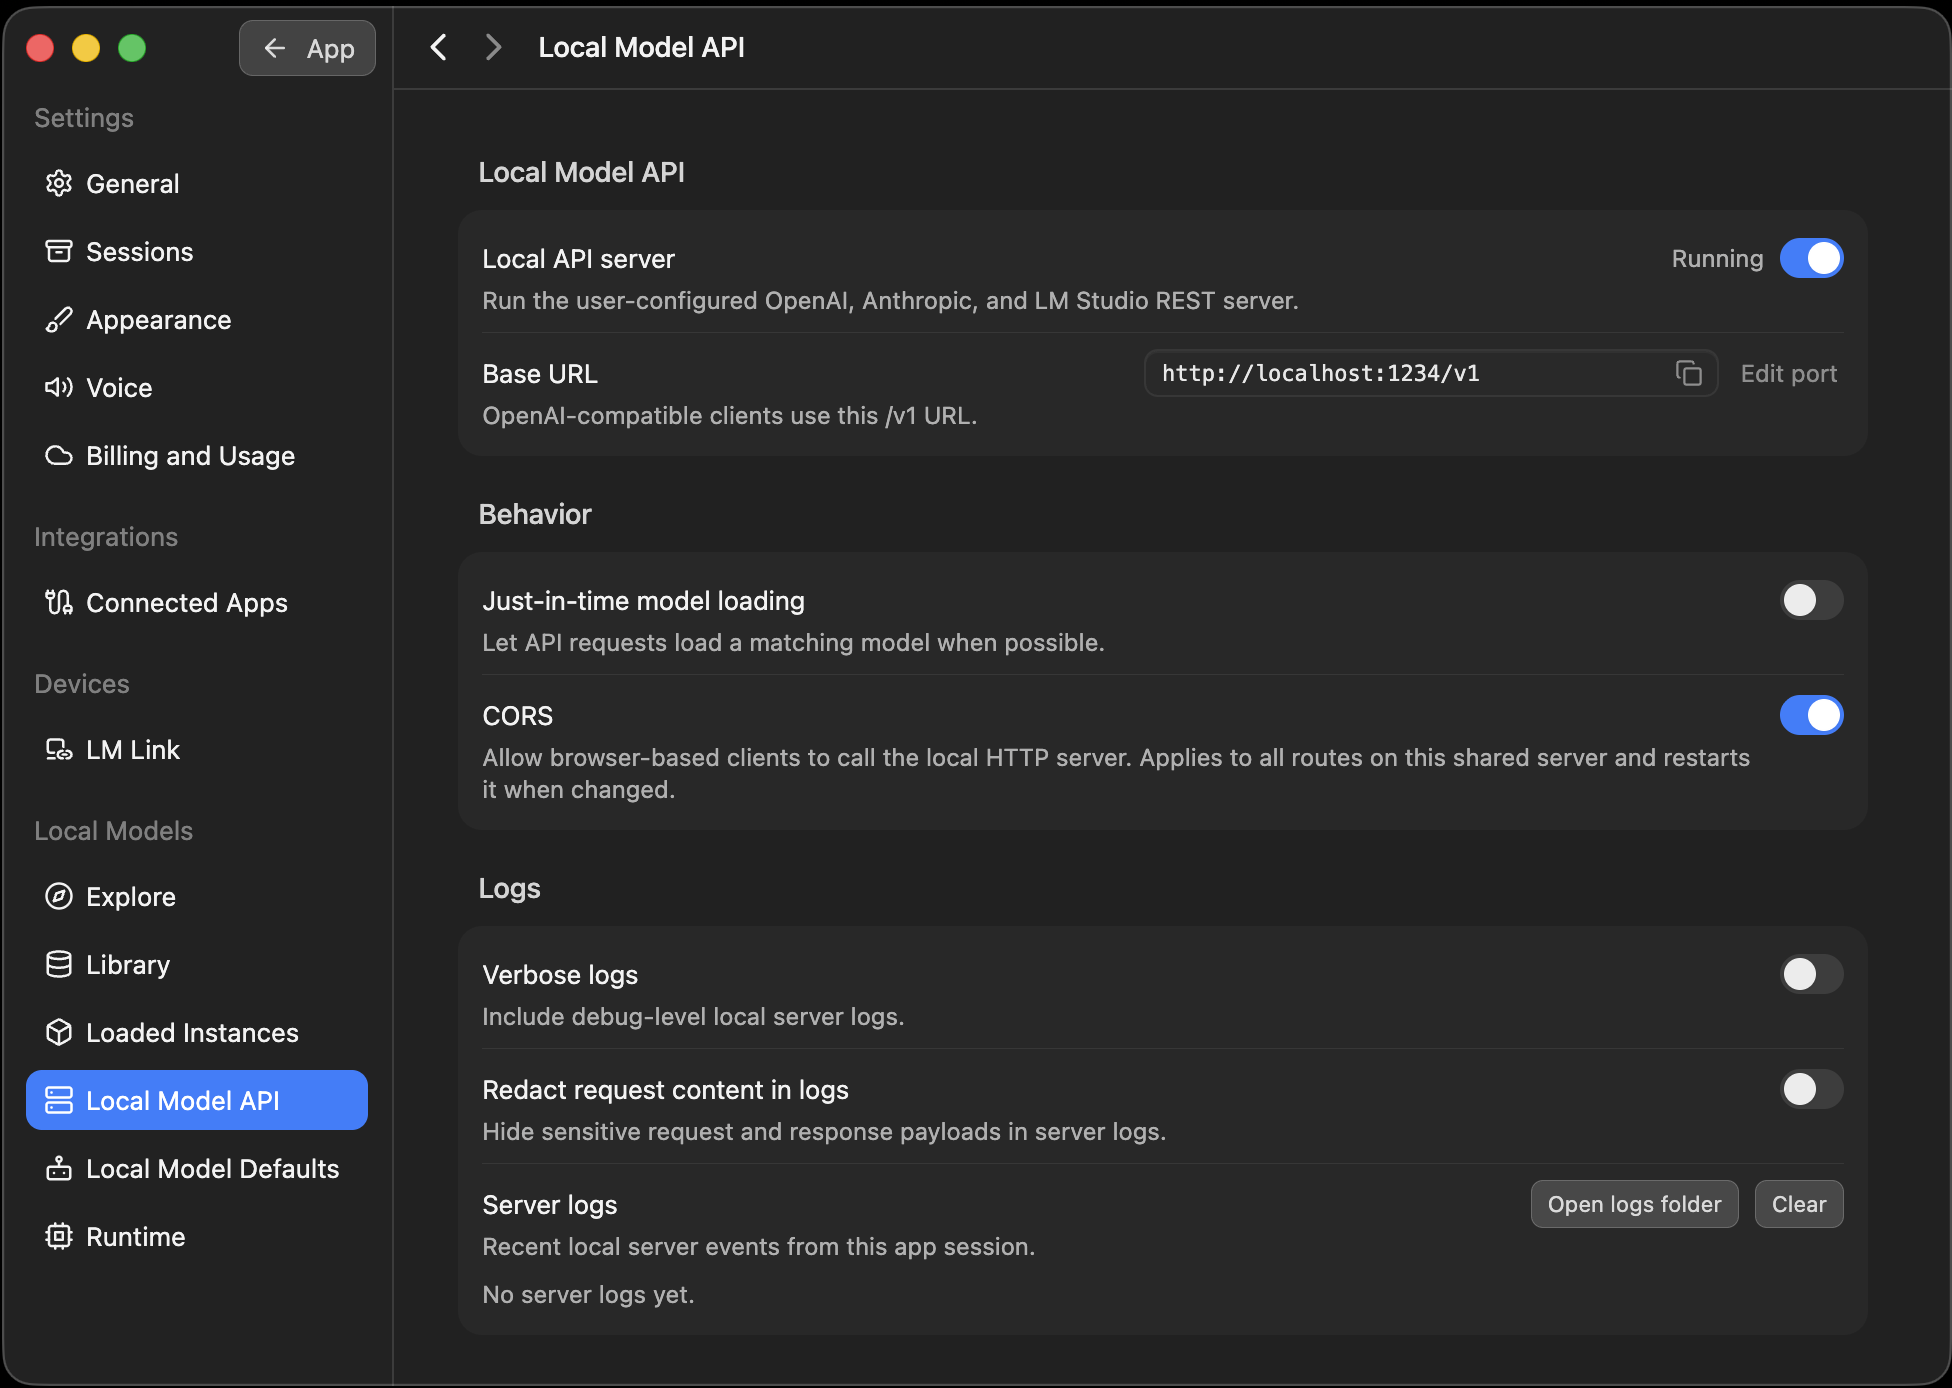
Task: Click the "Running" status label
Action: tap(1717, 258)
